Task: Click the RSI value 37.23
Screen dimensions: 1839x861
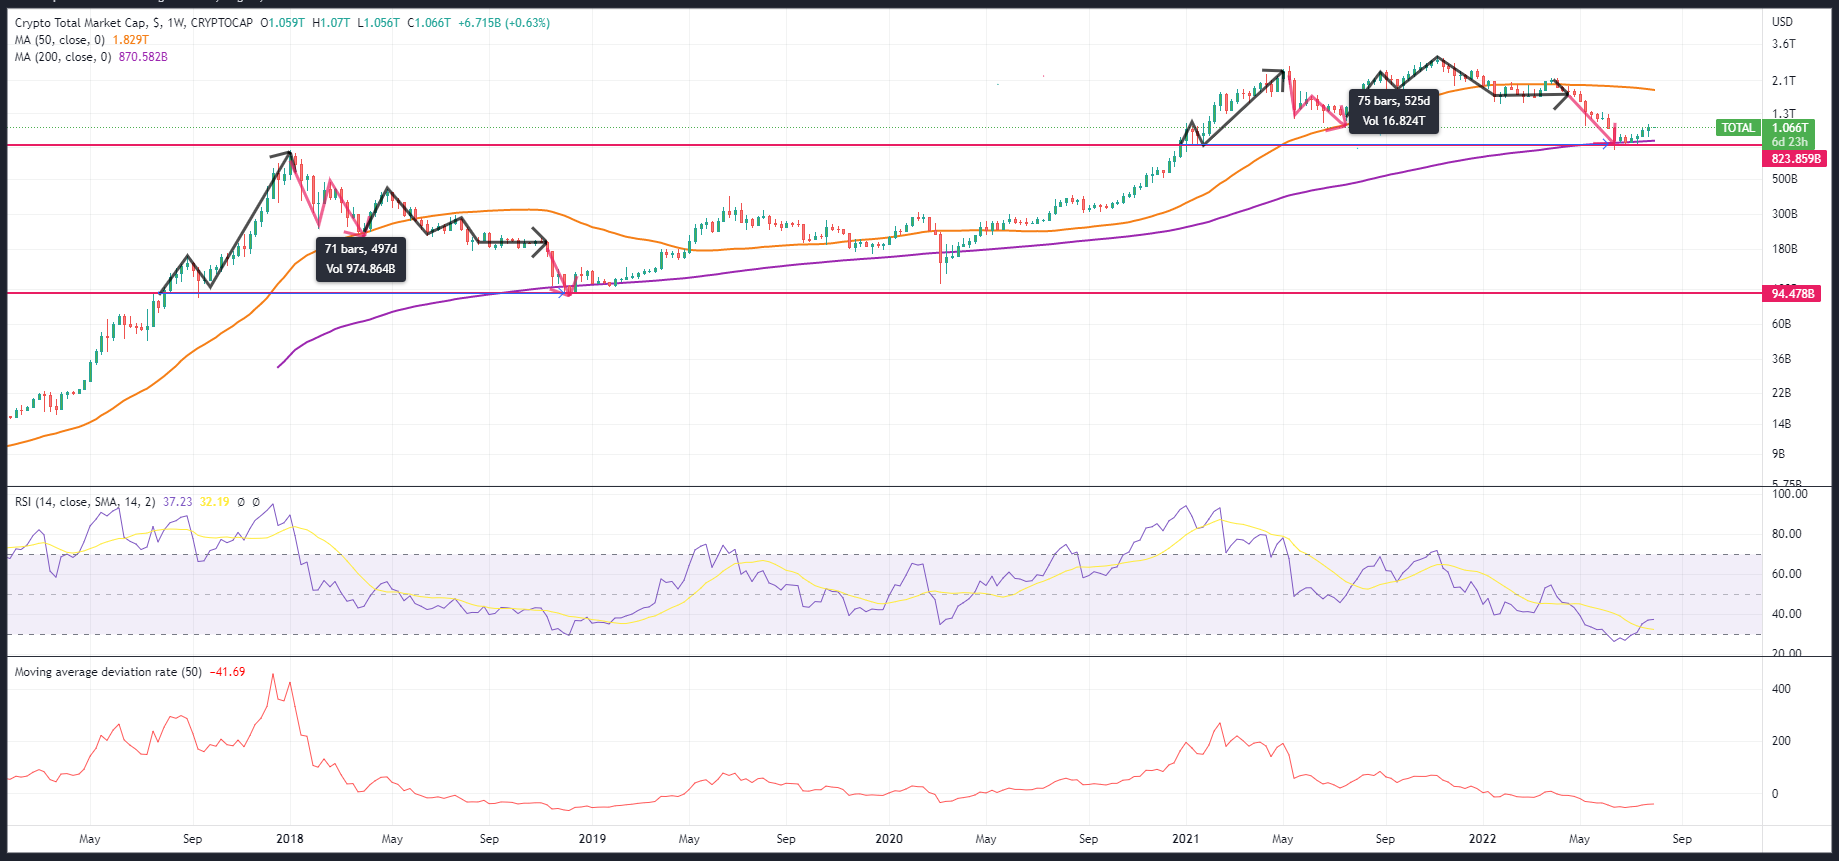Action: pos(177,502)
